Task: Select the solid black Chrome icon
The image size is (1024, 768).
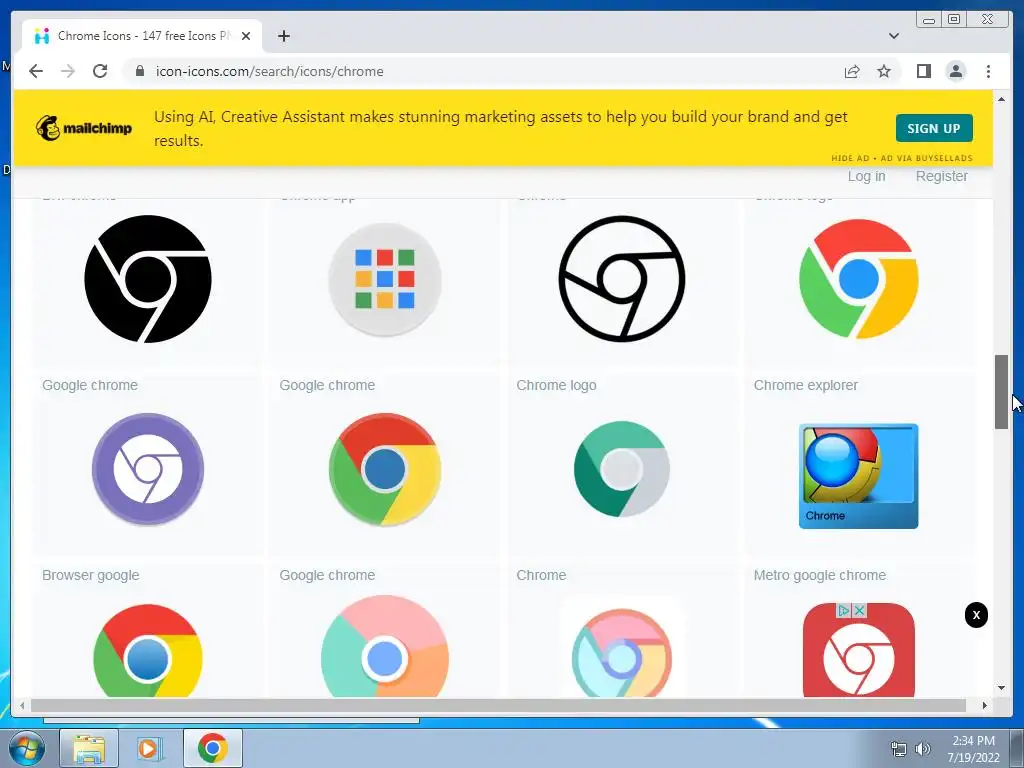Action: [148, 279]
